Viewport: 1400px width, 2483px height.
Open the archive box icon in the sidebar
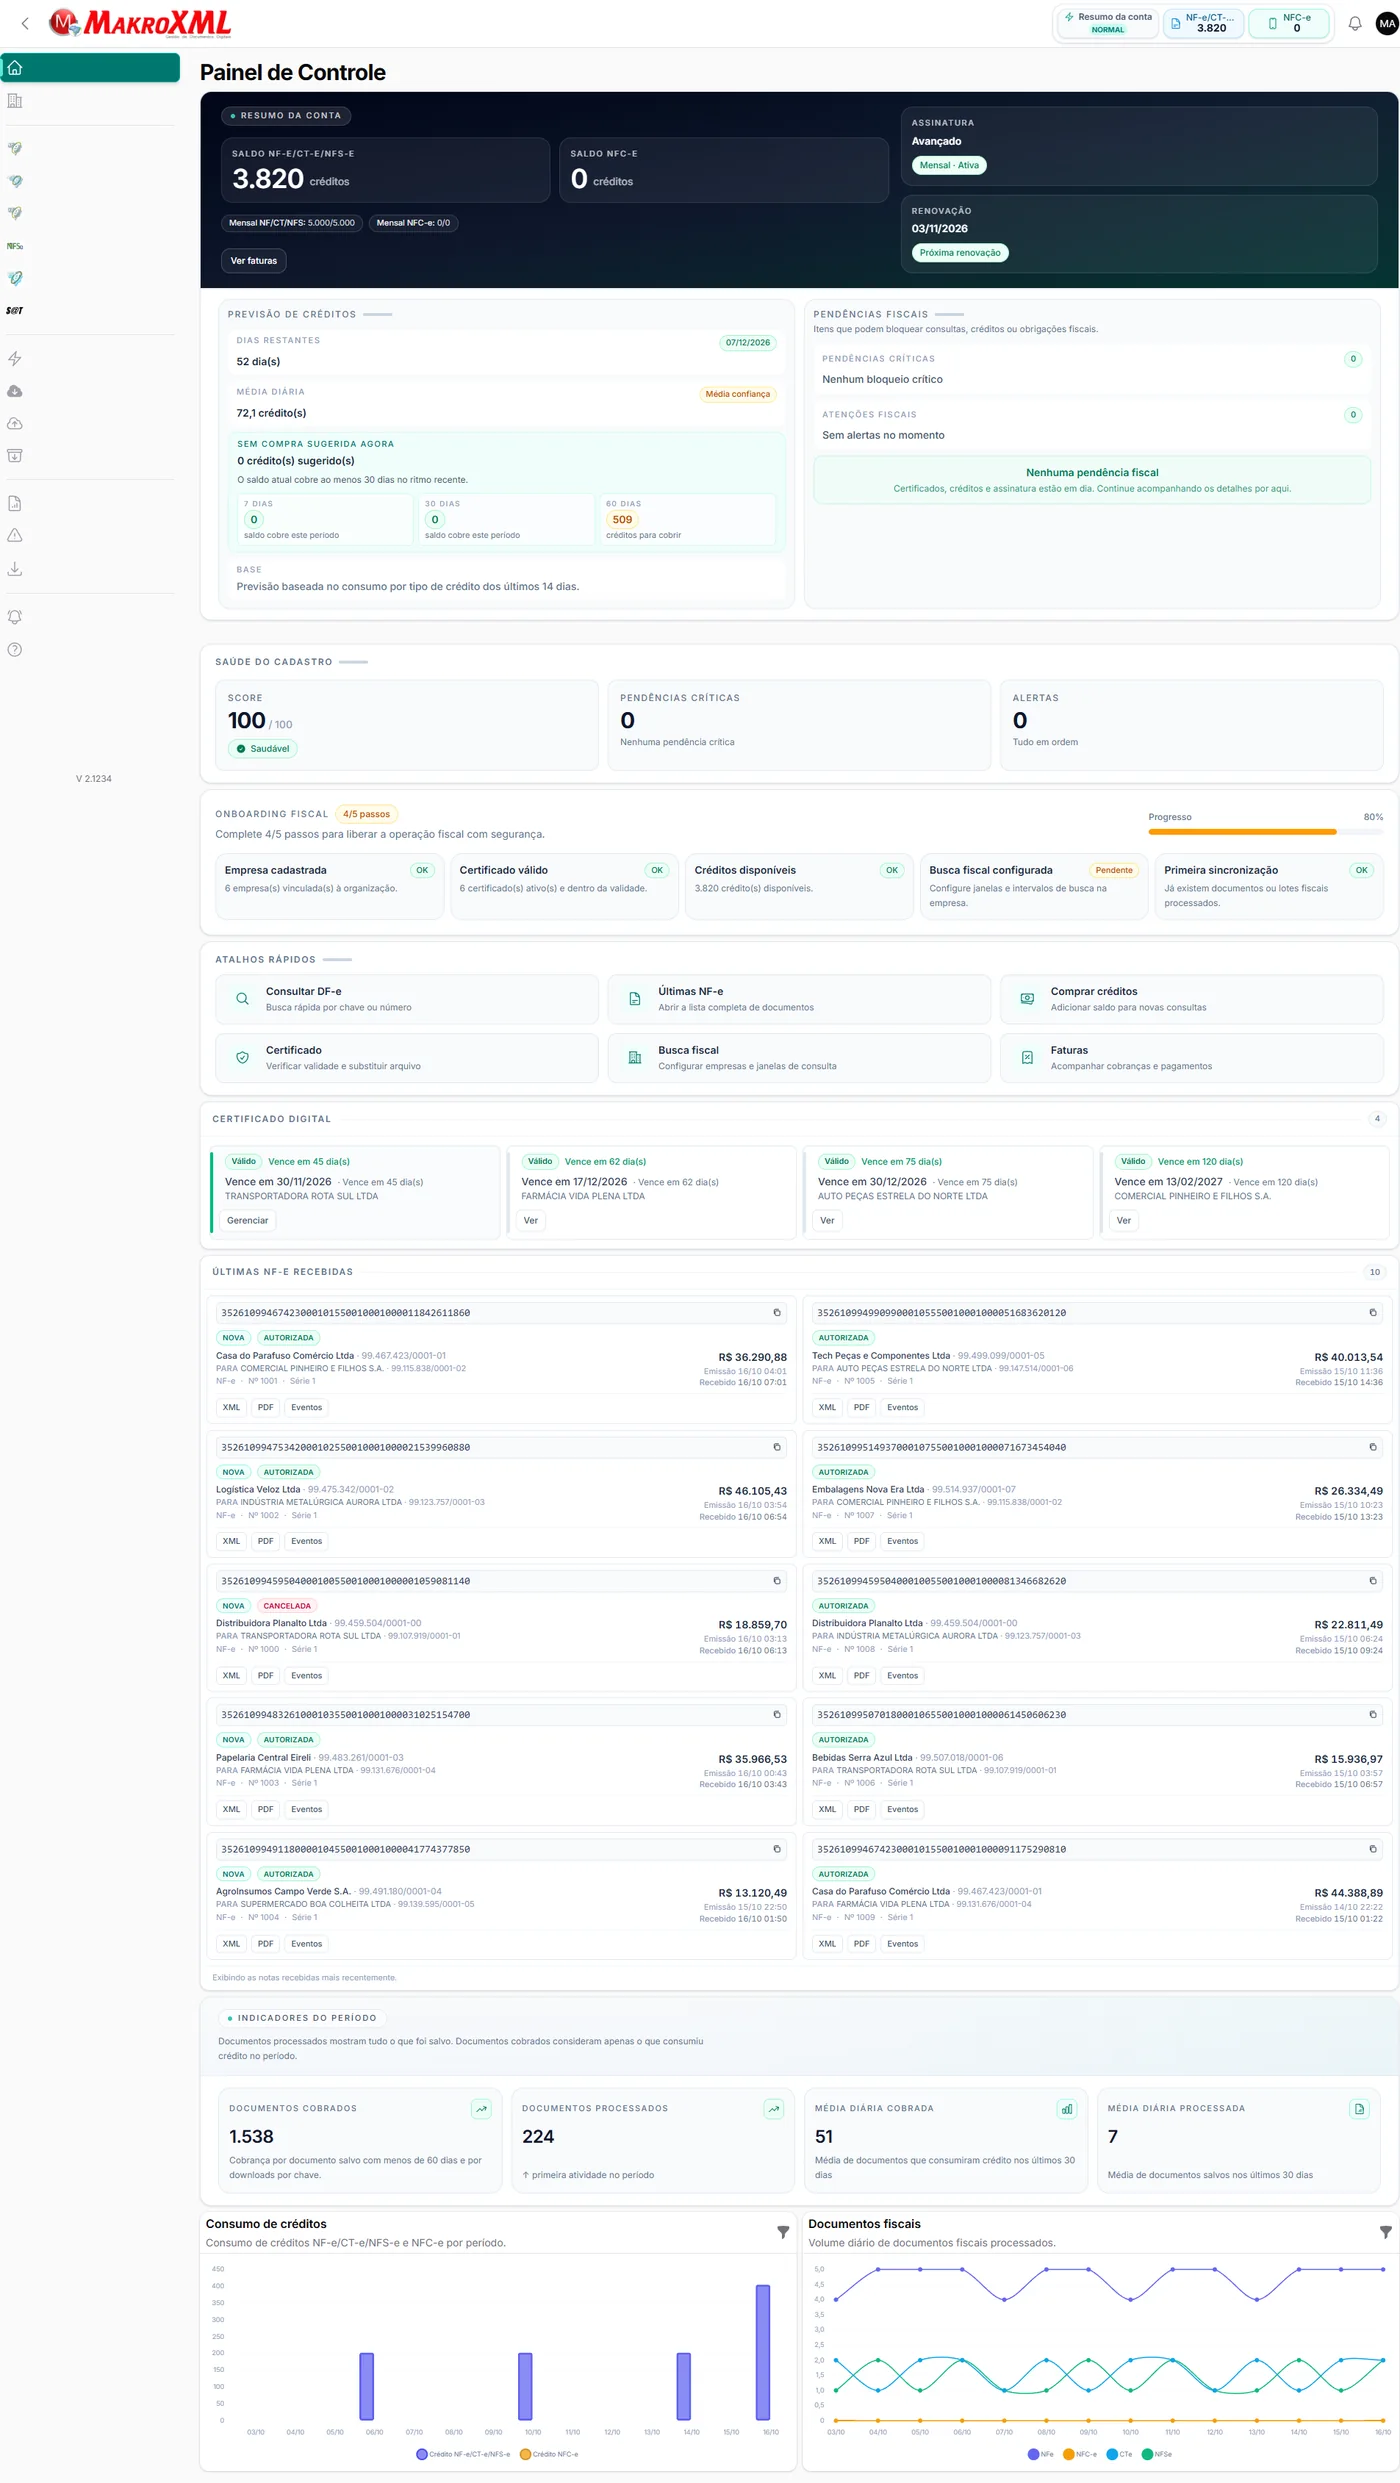click(15, 456)
